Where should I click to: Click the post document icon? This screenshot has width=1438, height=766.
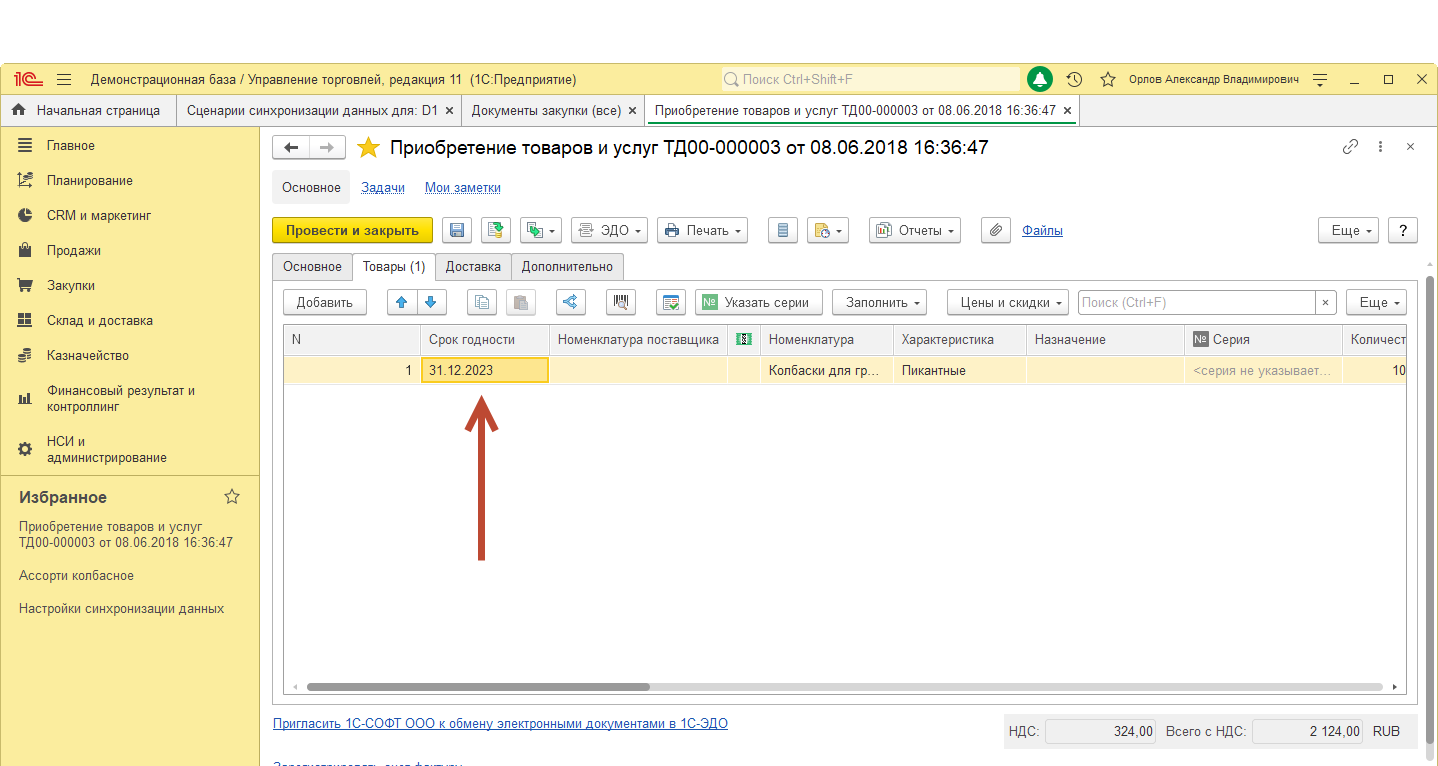tap(496, 231)
